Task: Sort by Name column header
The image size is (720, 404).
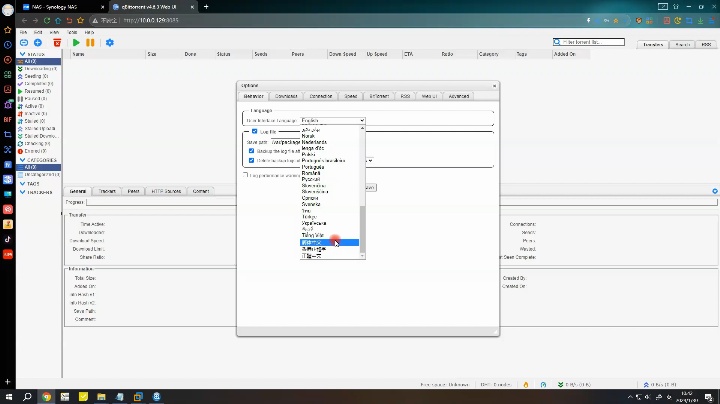Action: [108, 54]
